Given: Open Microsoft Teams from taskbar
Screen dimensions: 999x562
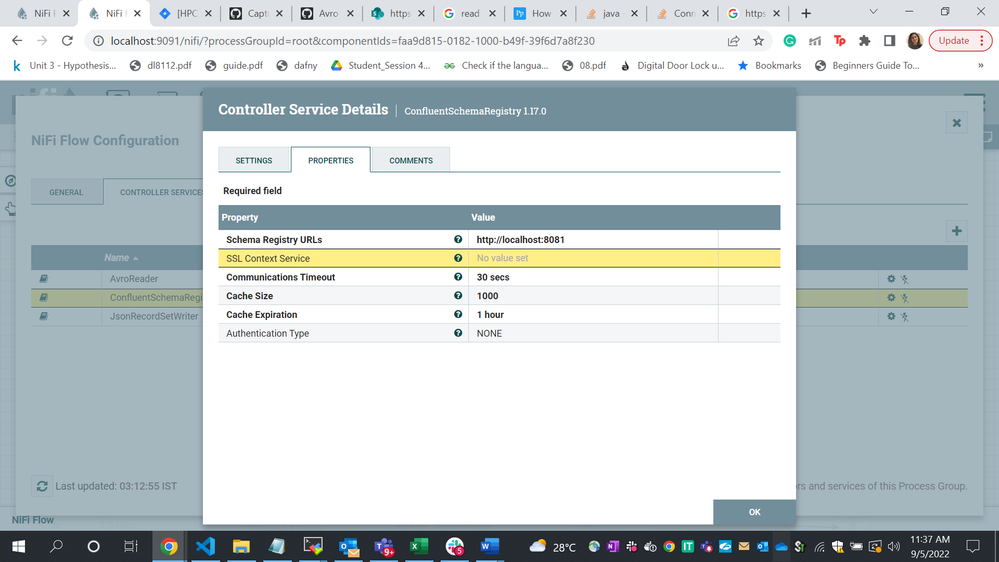Looking at the screenshot, I should (384, 546).
